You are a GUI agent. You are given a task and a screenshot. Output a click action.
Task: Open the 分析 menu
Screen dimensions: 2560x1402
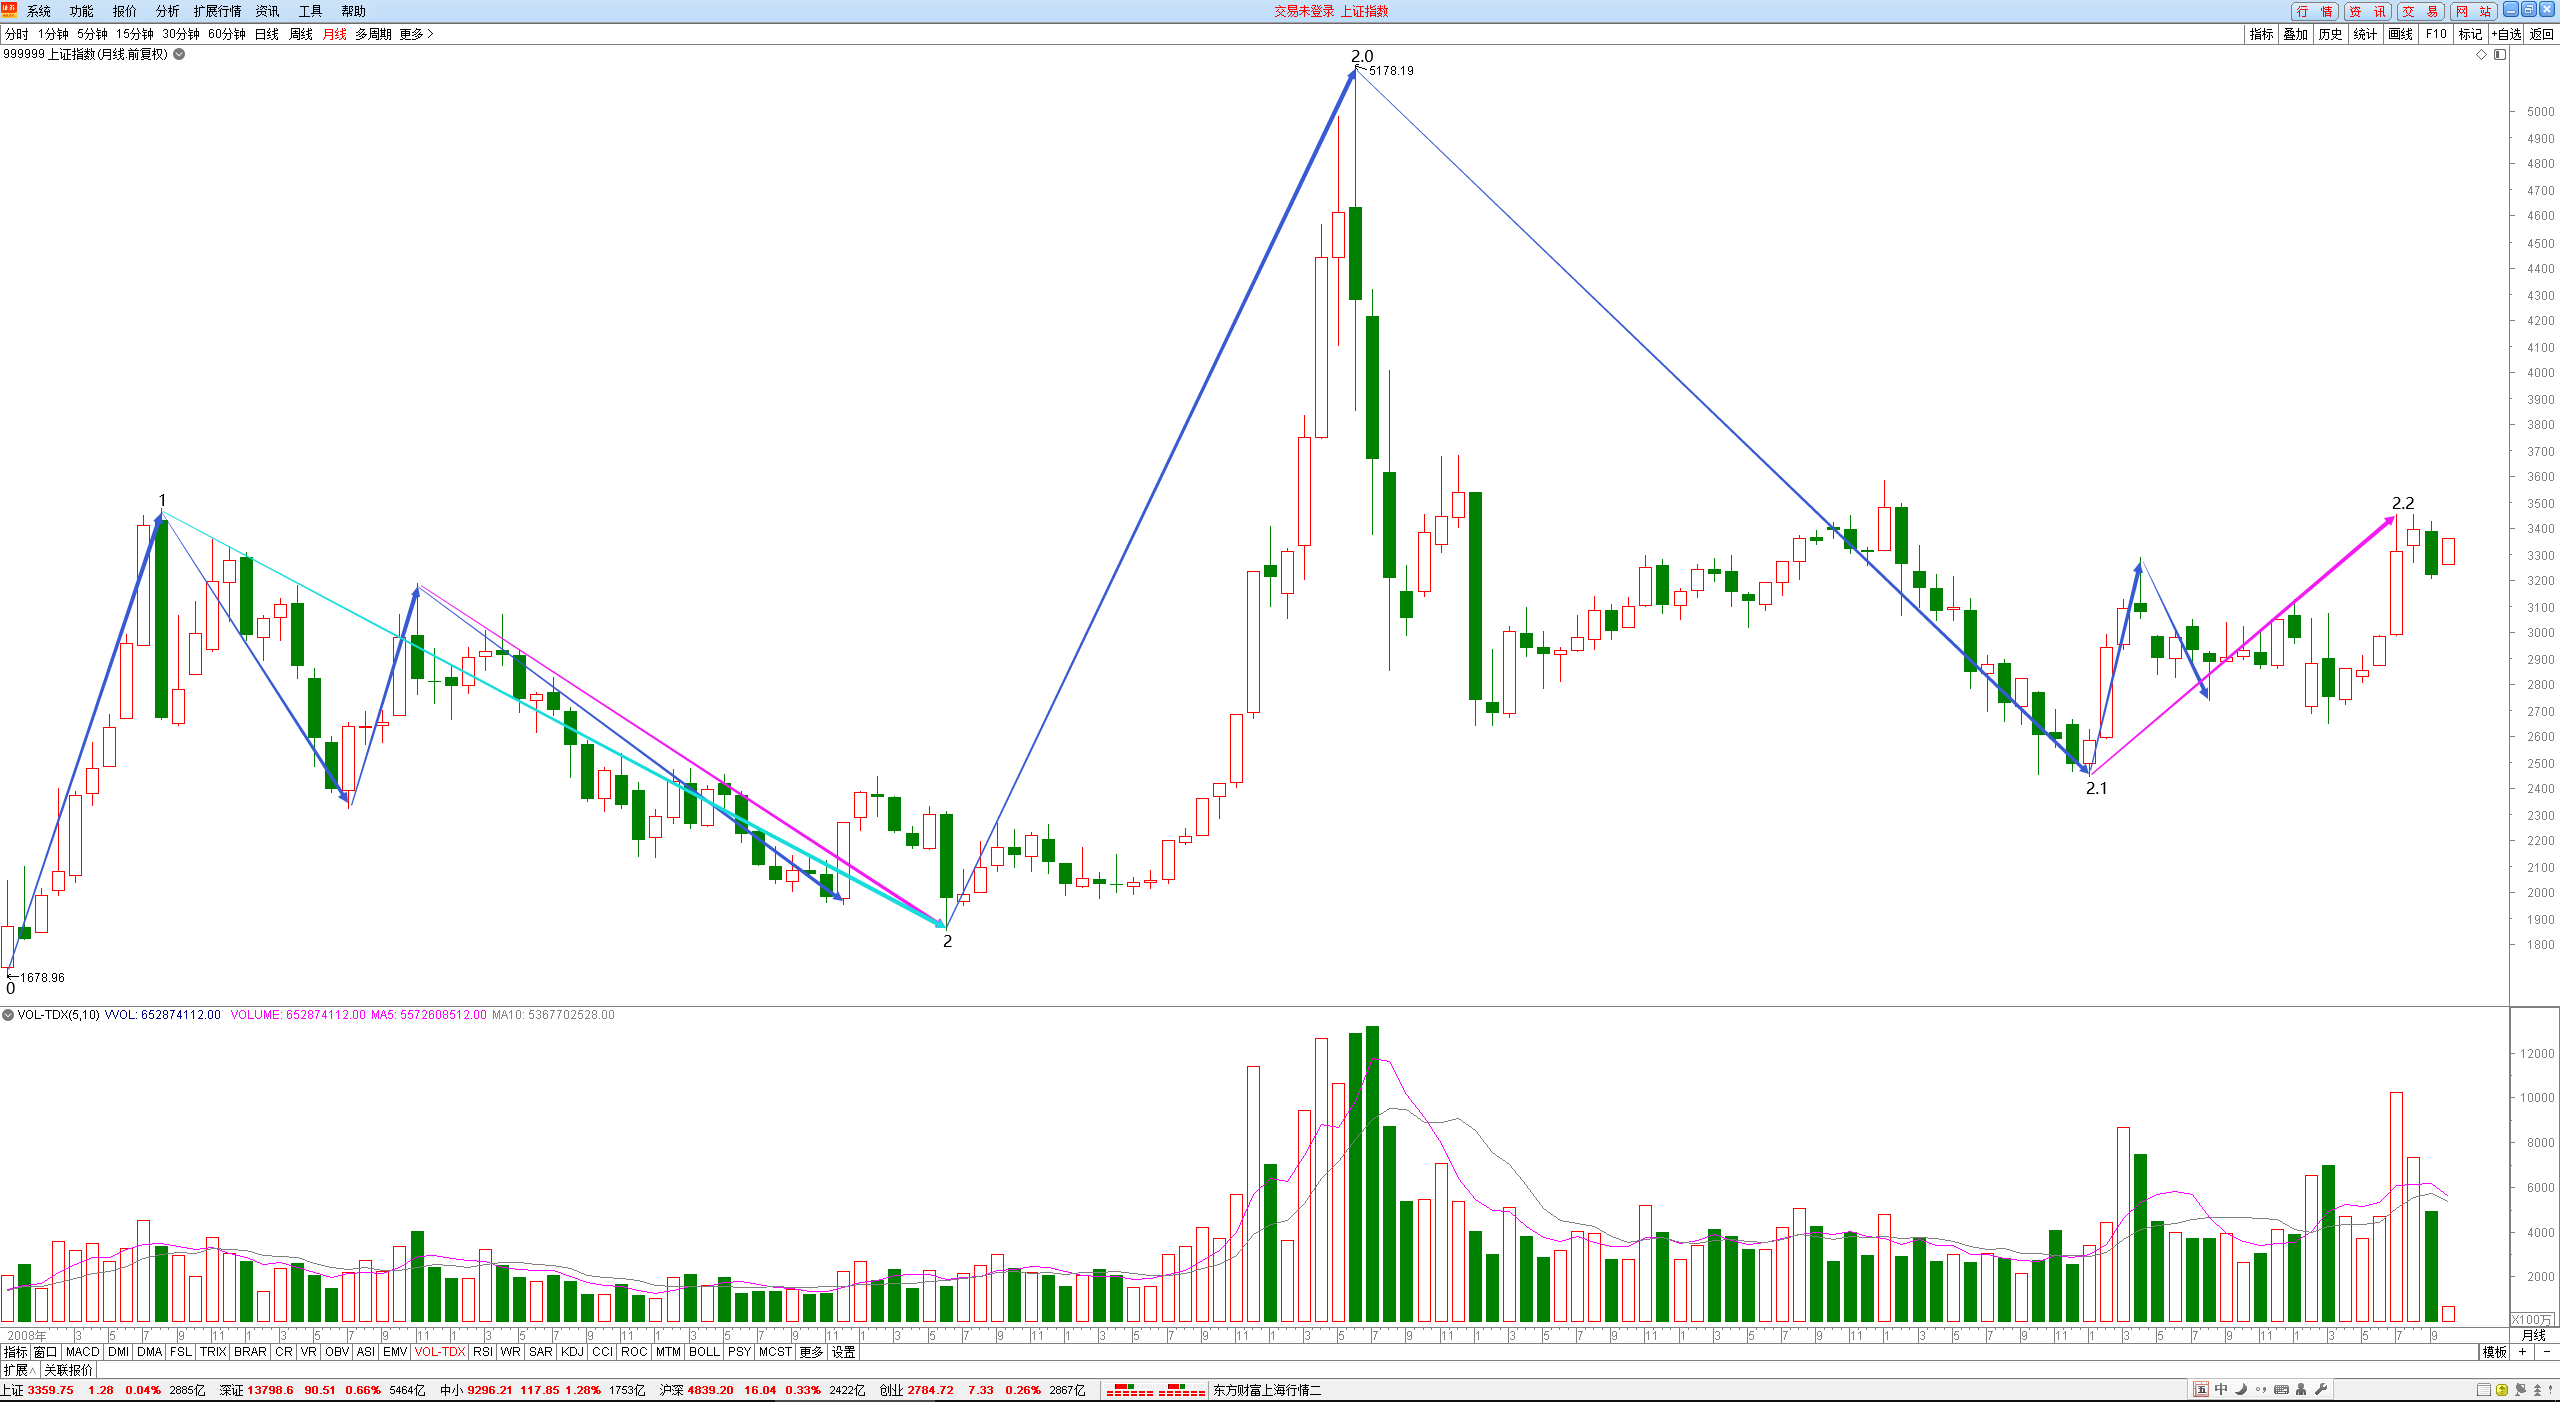(x=167, y=11)
